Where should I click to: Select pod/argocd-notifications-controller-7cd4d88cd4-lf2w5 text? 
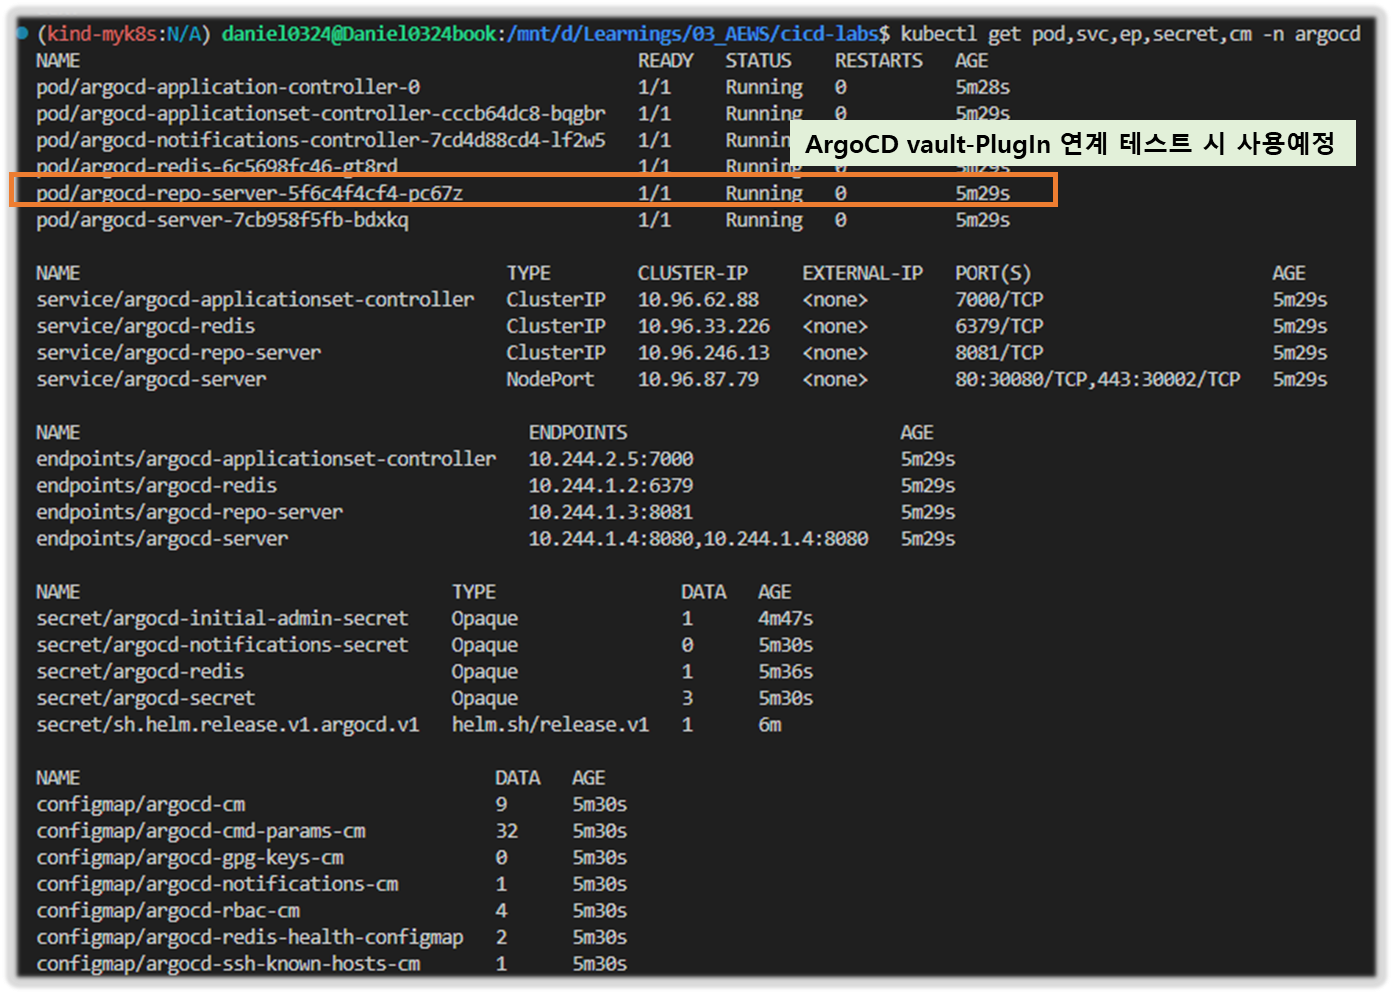[x=321, y=140]
